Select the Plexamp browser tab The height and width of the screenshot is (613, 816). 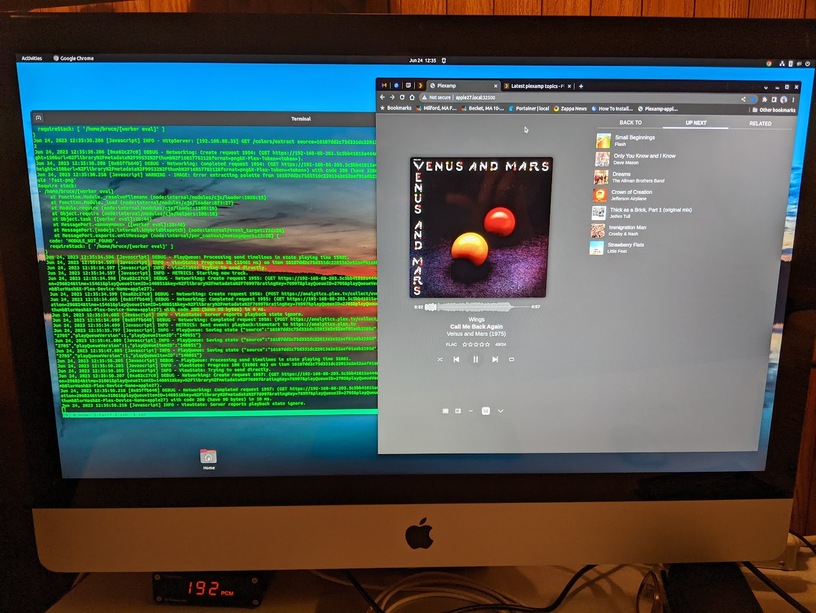[x=463, y=86]
